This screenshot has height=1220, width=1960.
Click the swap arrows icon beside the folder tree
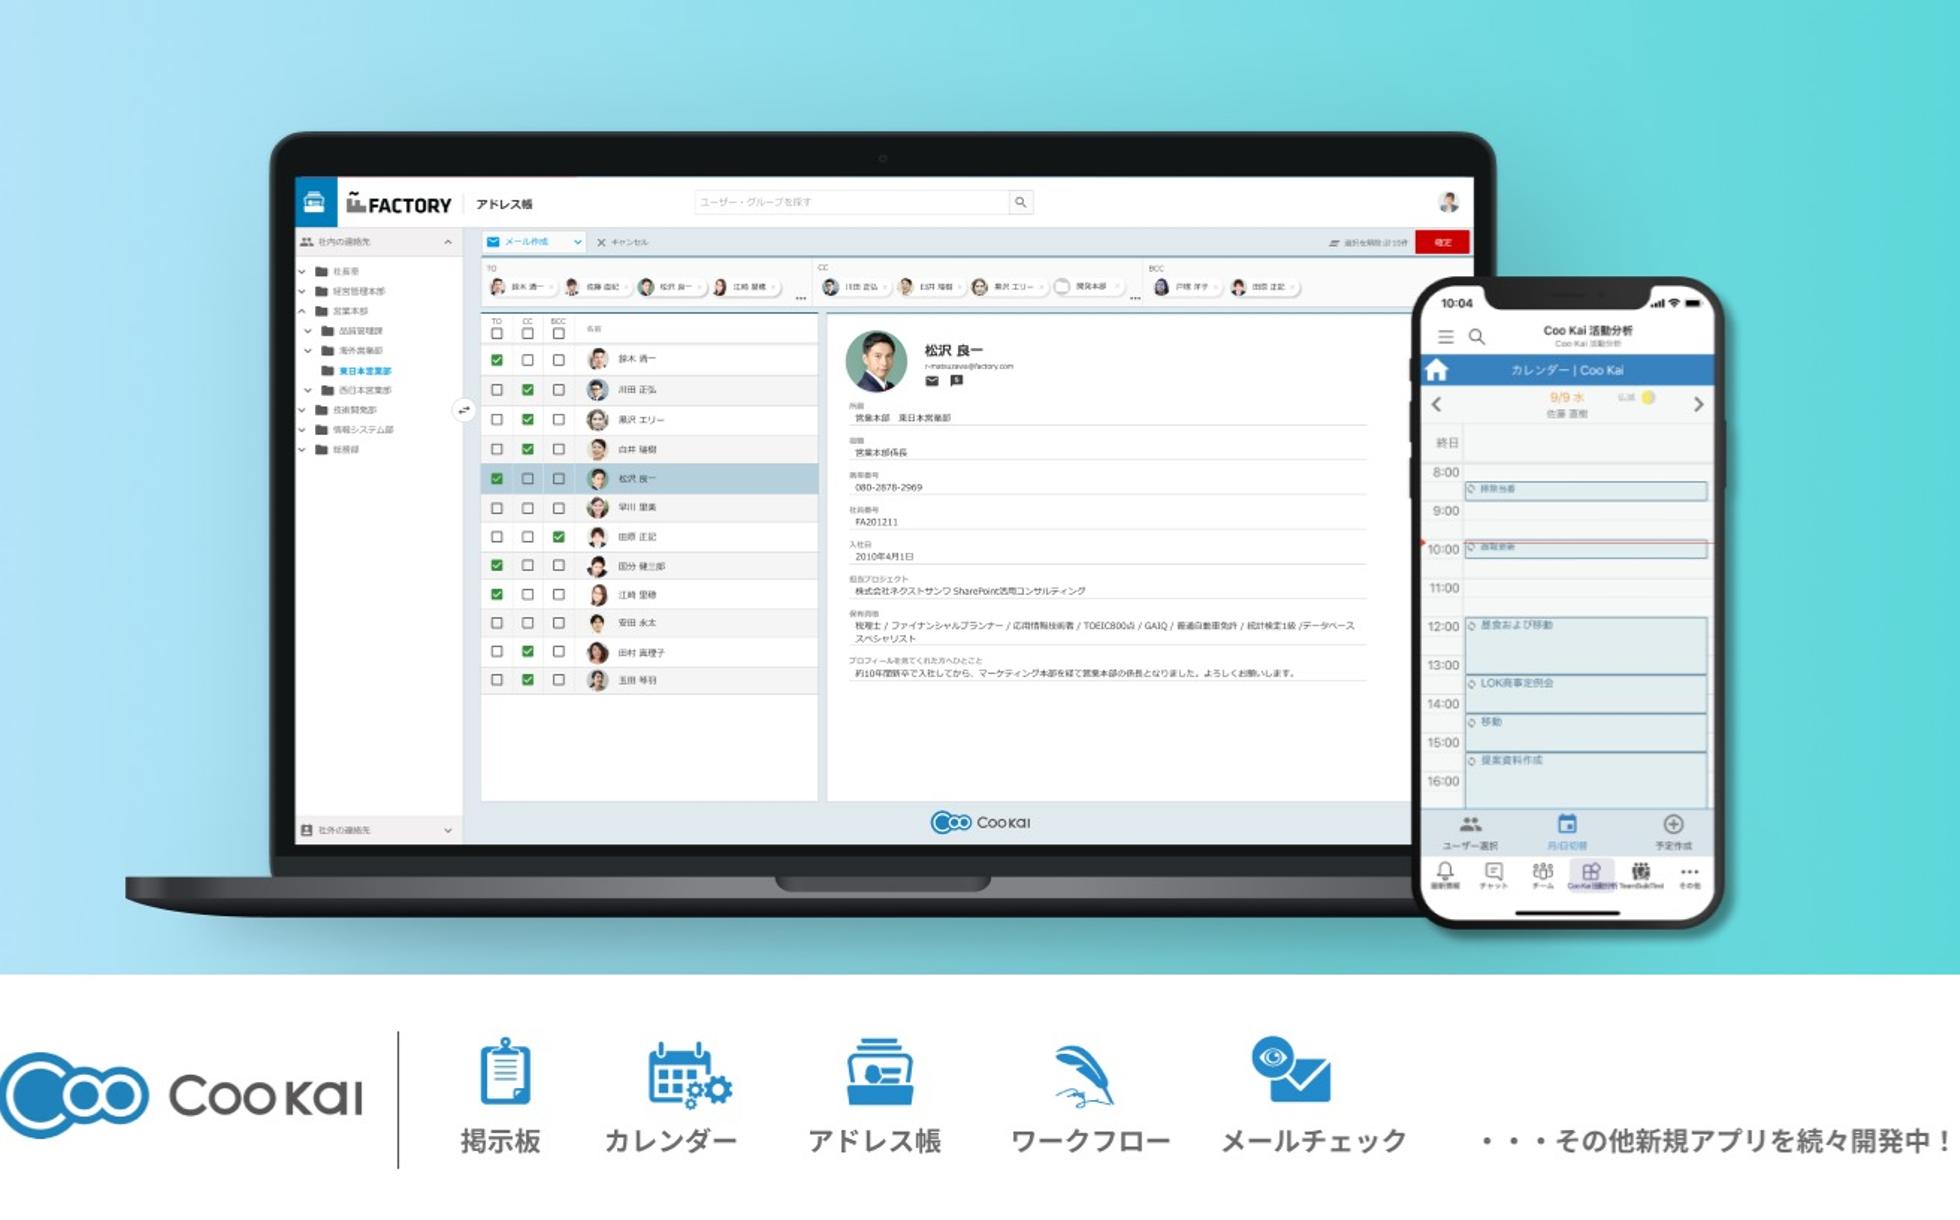[x=463, y=410]
